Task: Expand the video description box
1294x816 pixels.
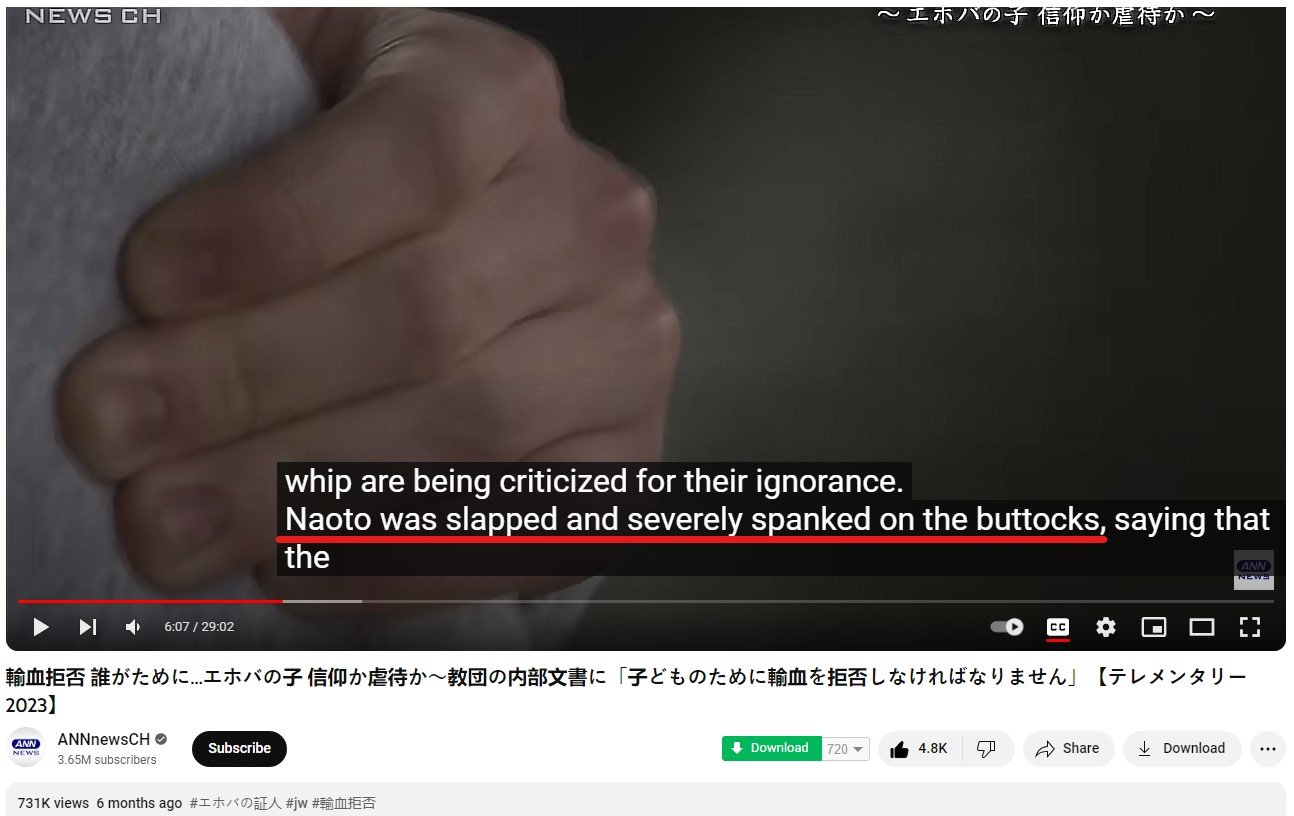Action: [x=646, y=800]
